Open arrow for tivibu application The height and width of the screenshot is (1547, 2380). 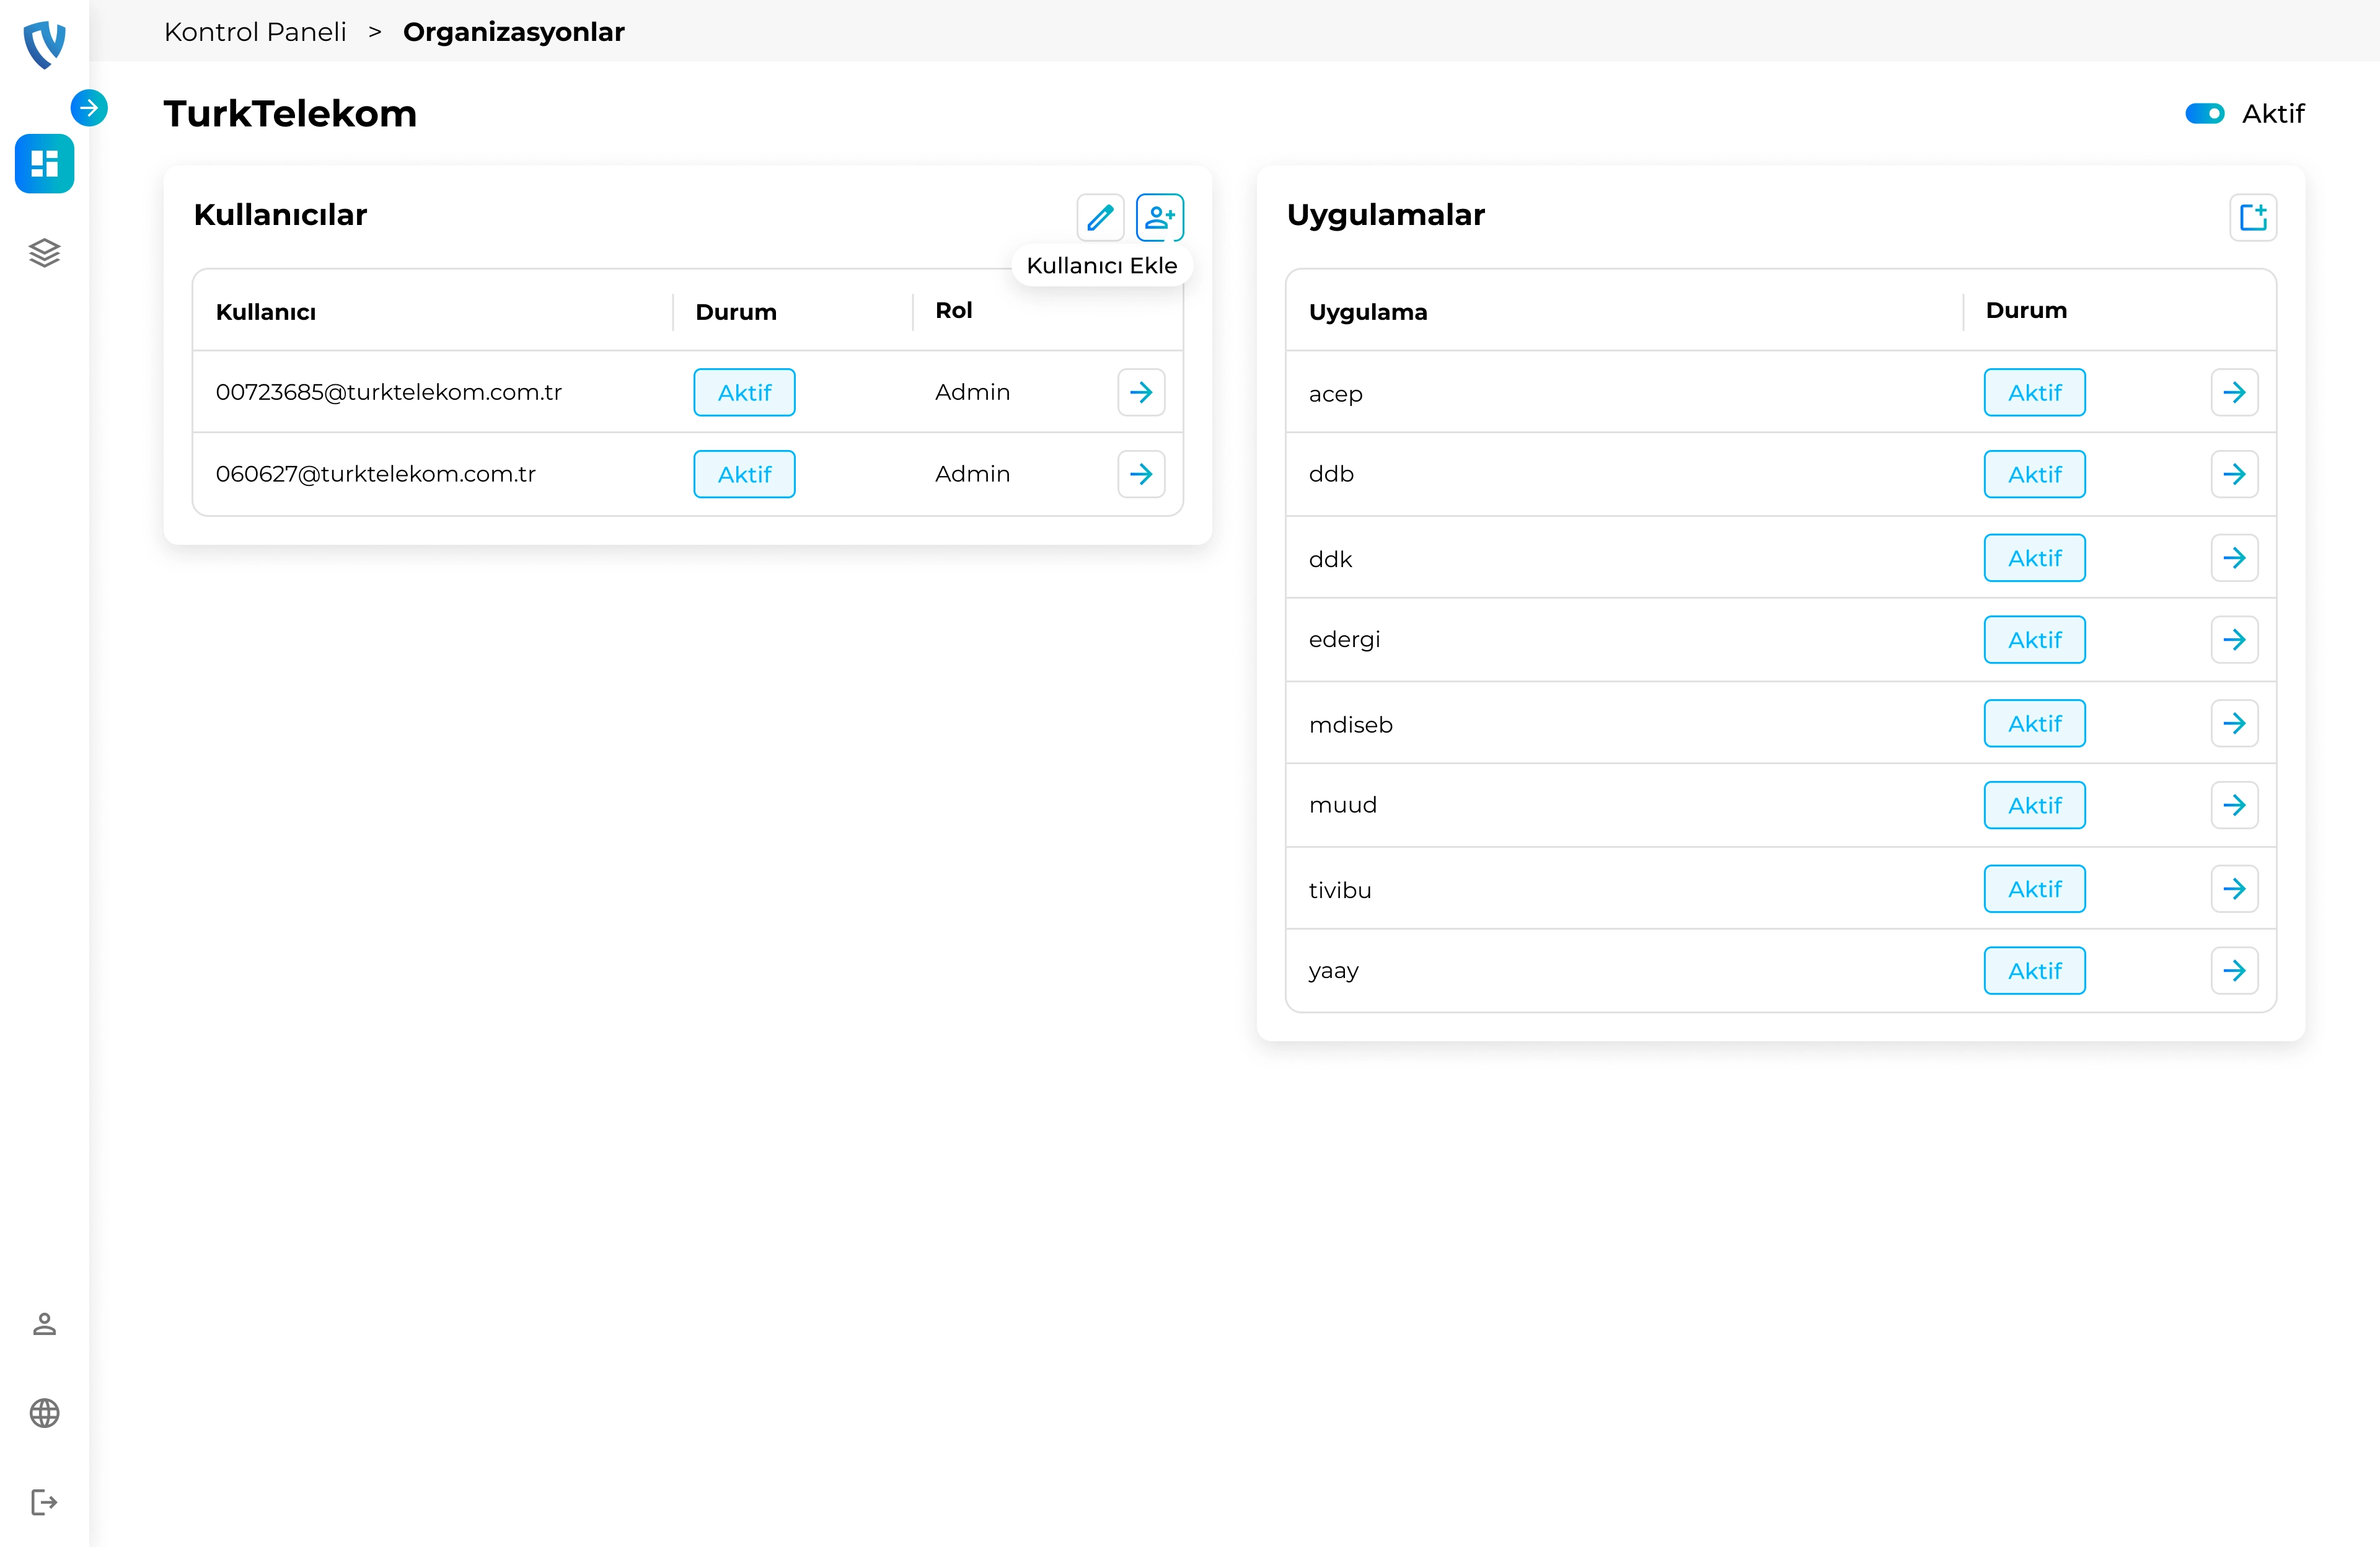[2234, 889]
